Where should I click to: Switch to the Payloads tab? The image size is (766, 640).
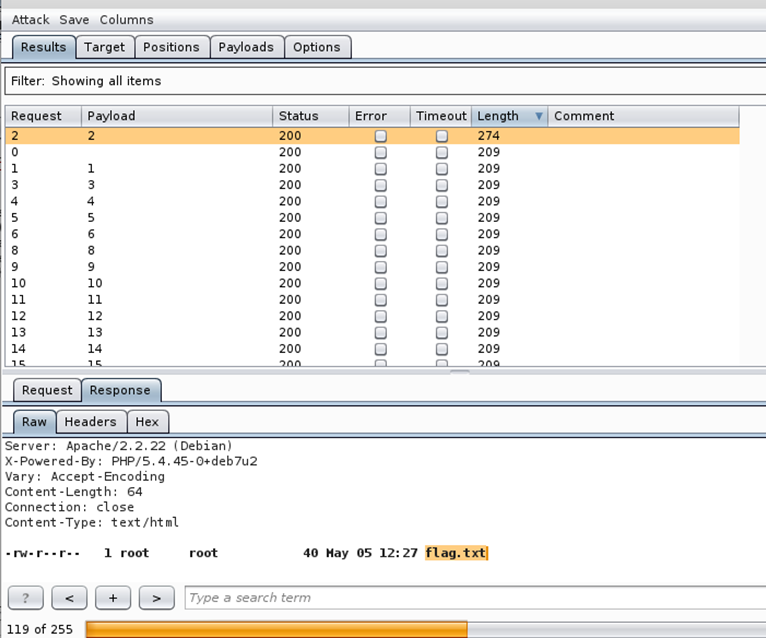(x=245, y=47)
